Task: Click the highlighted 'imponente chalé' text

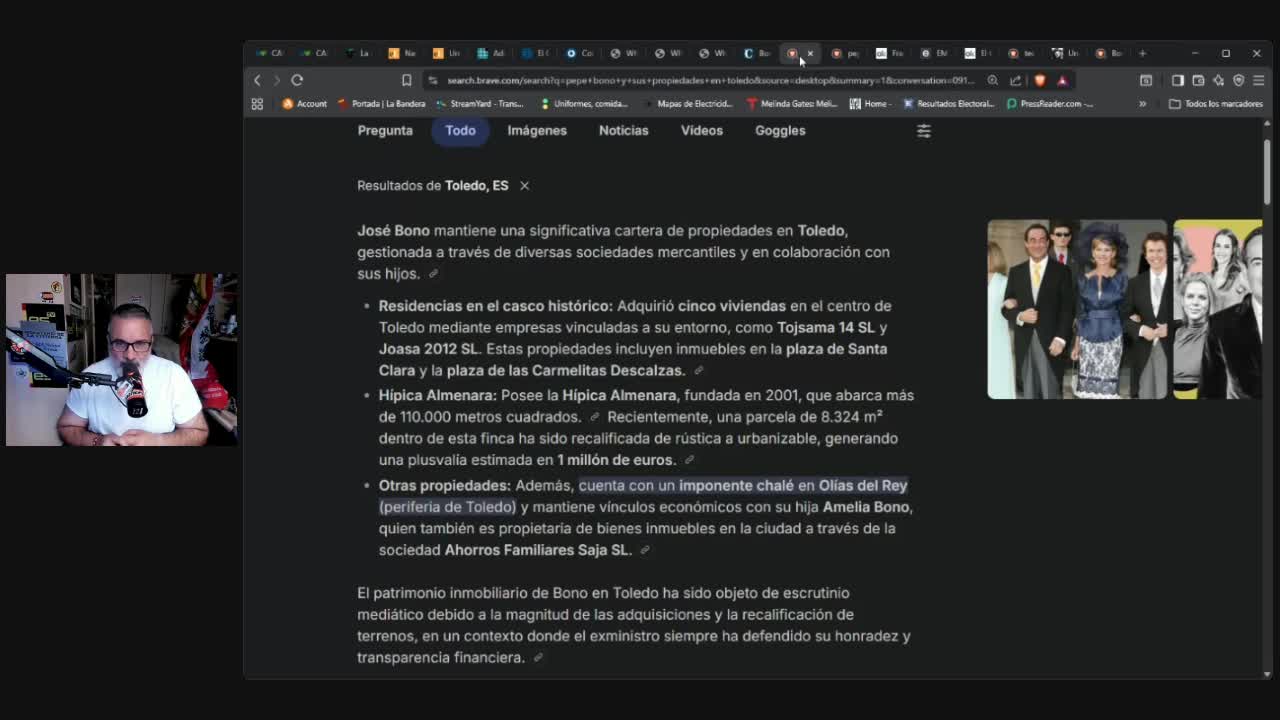Action: (x=736, y=485)
